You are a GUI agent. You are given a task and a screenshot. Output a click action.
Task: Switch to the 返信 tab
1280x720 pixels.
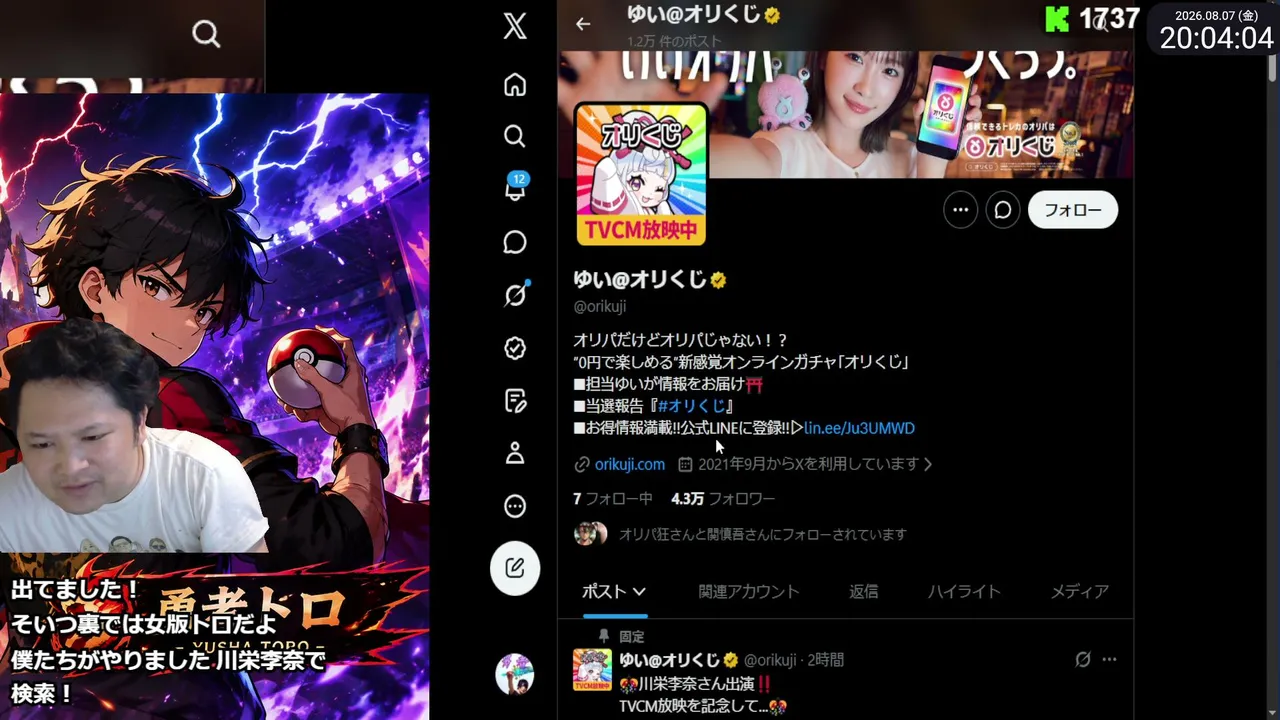pos(864,592)
